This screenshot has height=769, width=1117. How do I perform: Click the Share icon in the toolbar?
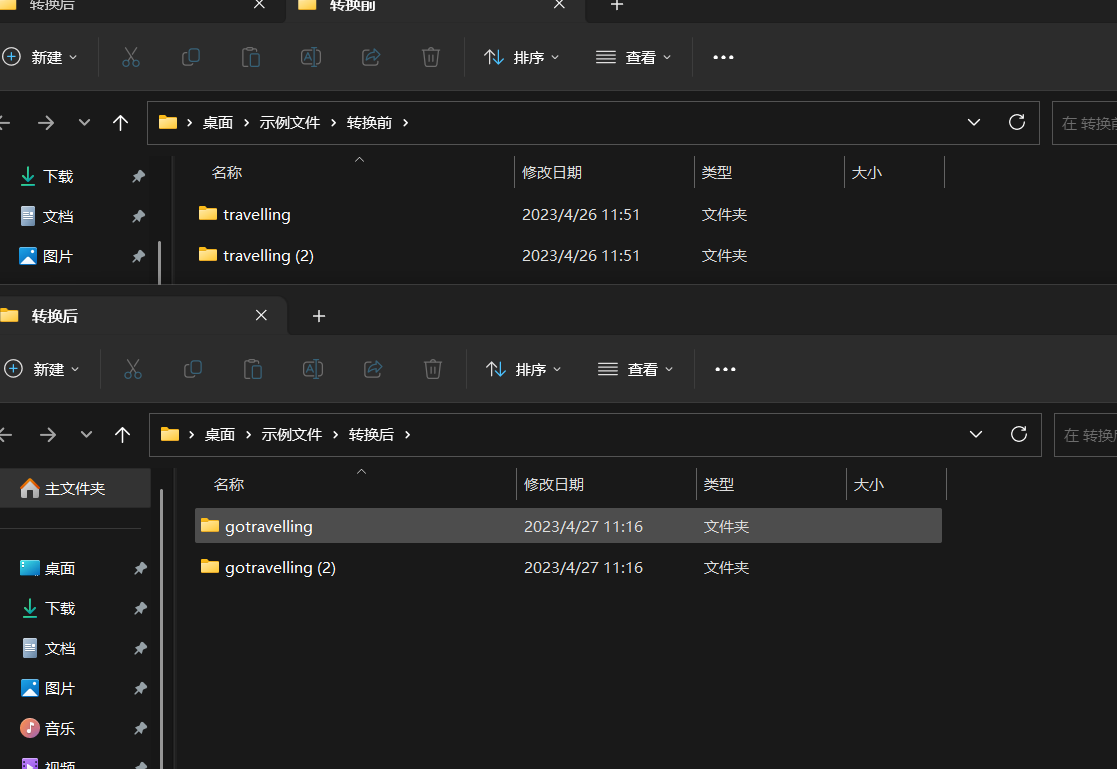point(371,57)
